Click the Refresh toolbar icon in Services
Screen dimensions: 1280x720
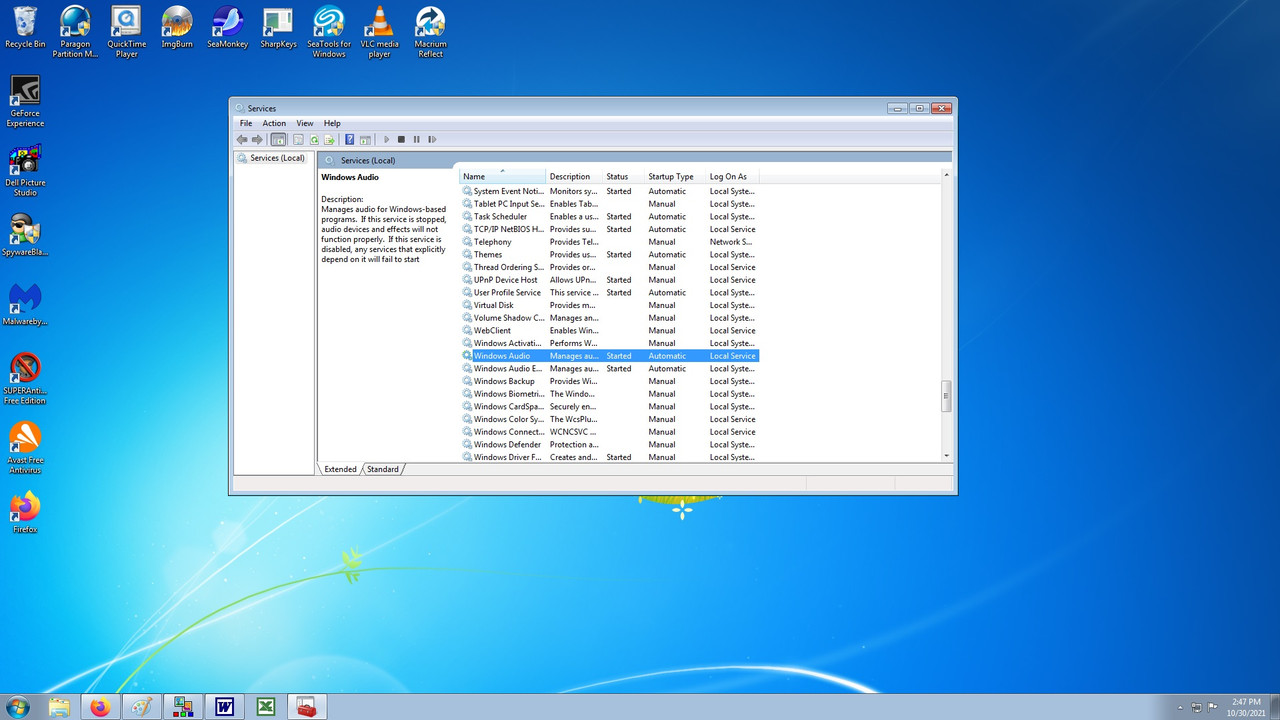(314, 139)
